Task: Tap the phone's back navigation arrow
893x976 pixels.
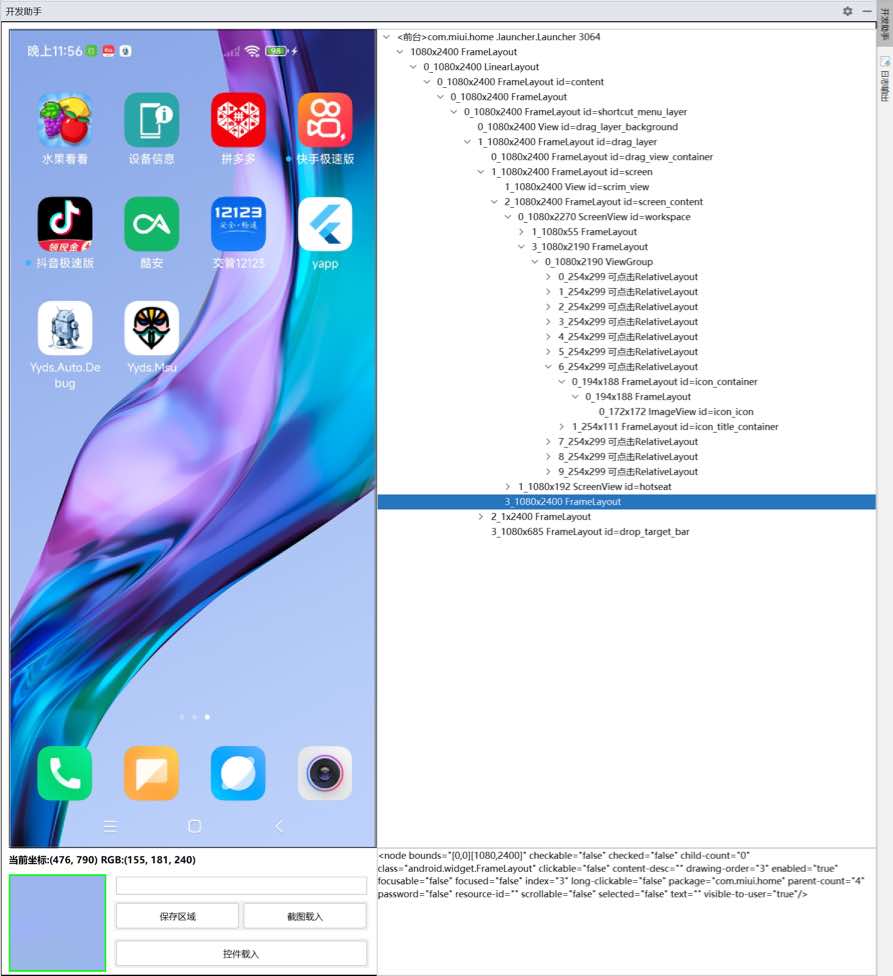Action: 279,826
